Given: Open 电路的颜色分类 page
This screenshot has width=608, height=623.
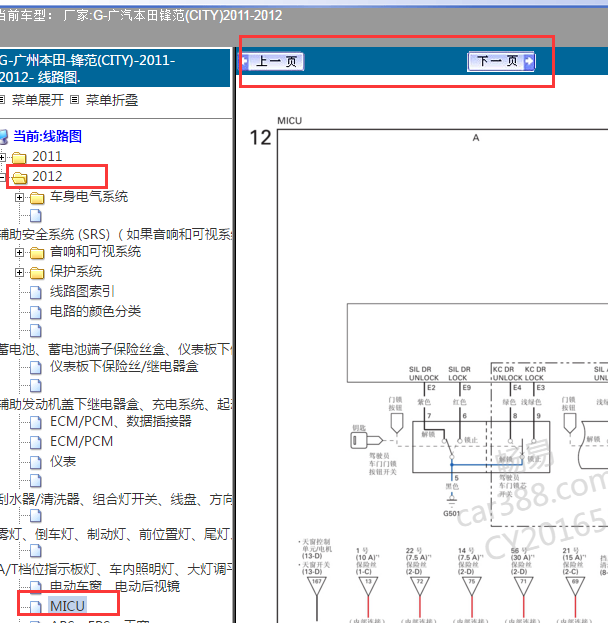Looking at the screenshot, I should 95,311.
